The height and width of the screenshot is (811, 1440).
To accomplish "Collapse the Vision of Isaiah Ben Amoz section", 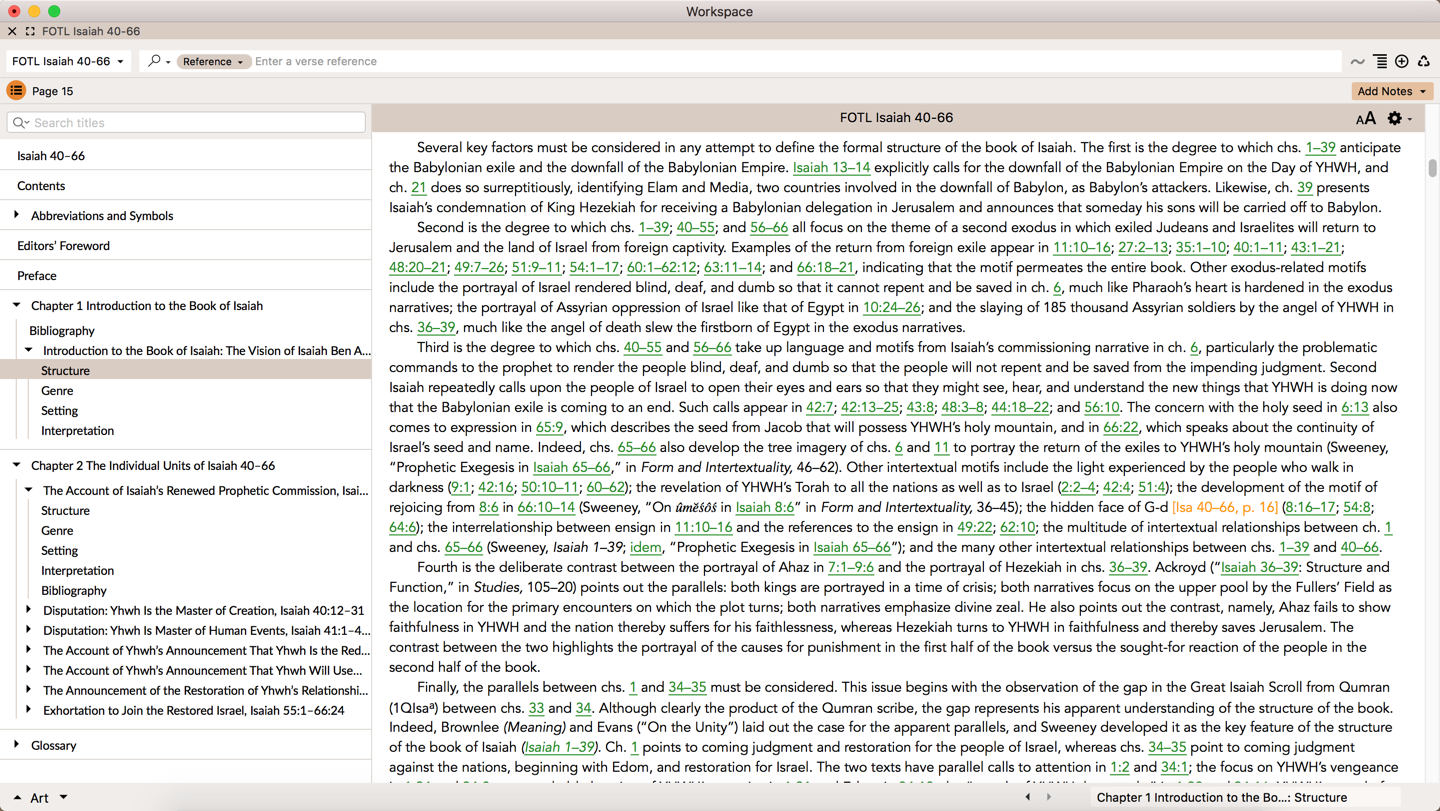I will coord(28,350).
